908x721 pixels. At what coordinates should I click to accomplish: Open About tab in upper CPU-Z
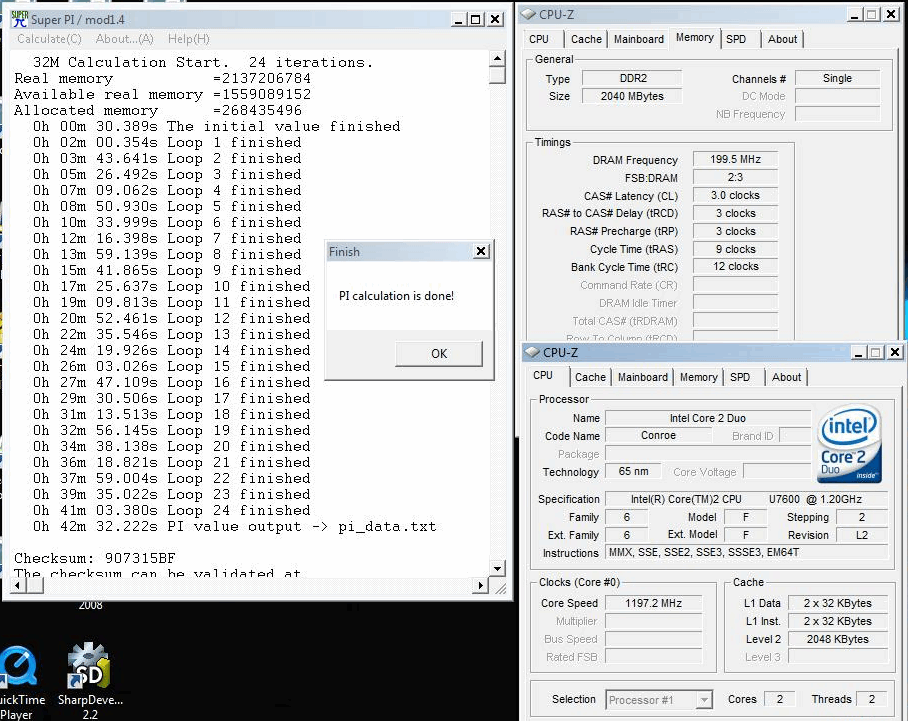pos(782,39)
